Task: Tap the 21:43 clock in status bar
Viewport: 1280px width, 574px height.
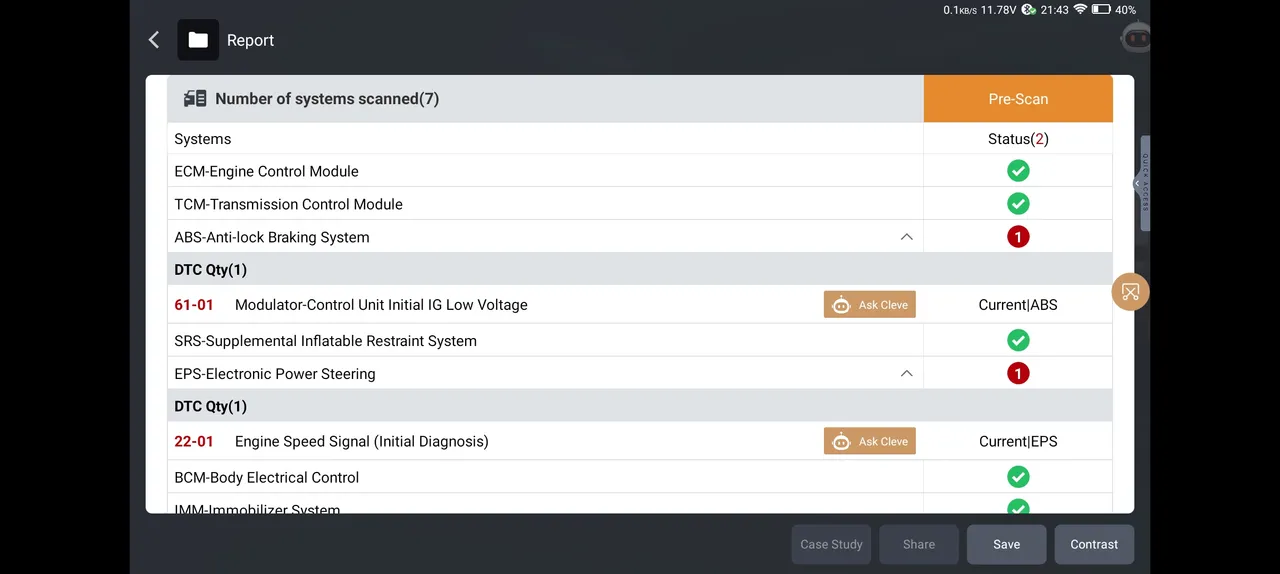Action: (1054, 10)
